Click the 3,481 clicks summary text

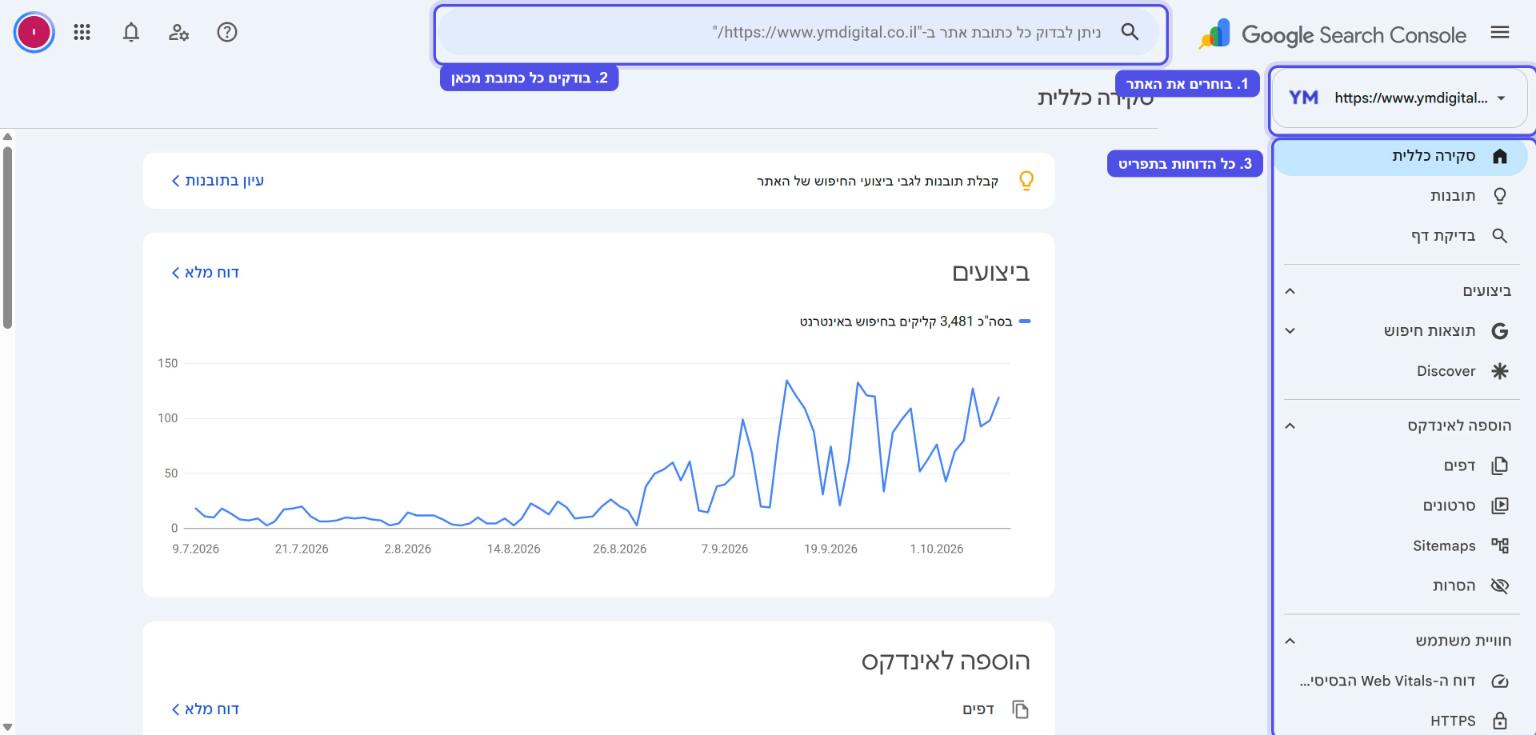click(907, 322)
